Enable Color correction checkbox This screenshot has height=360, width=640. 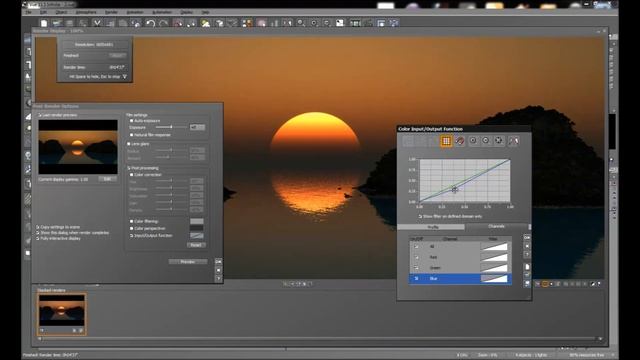(131, 175)
